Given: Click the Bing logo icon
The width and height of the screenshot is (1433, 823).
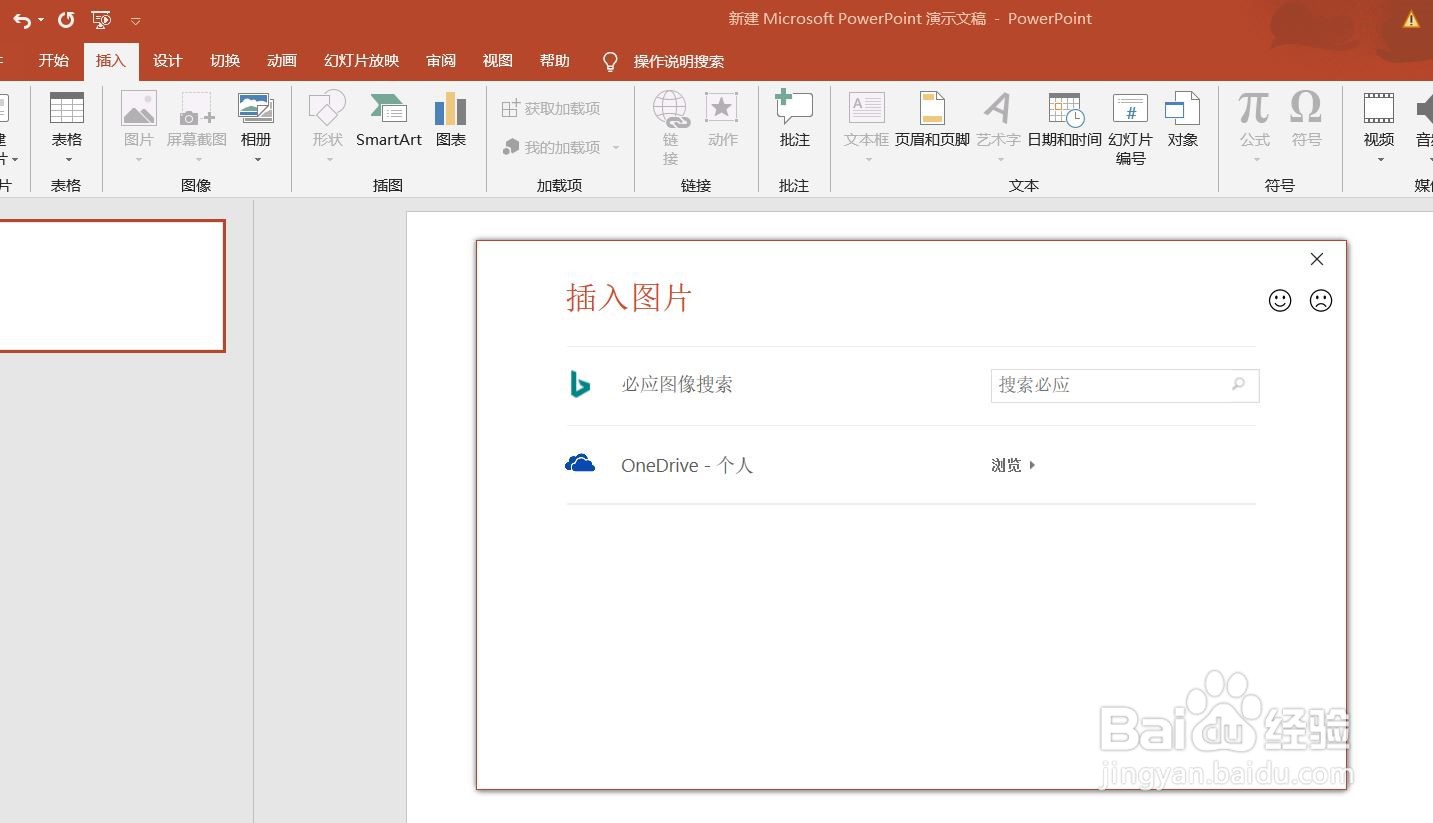Looking at the screenshot, I should click(580, 384).
